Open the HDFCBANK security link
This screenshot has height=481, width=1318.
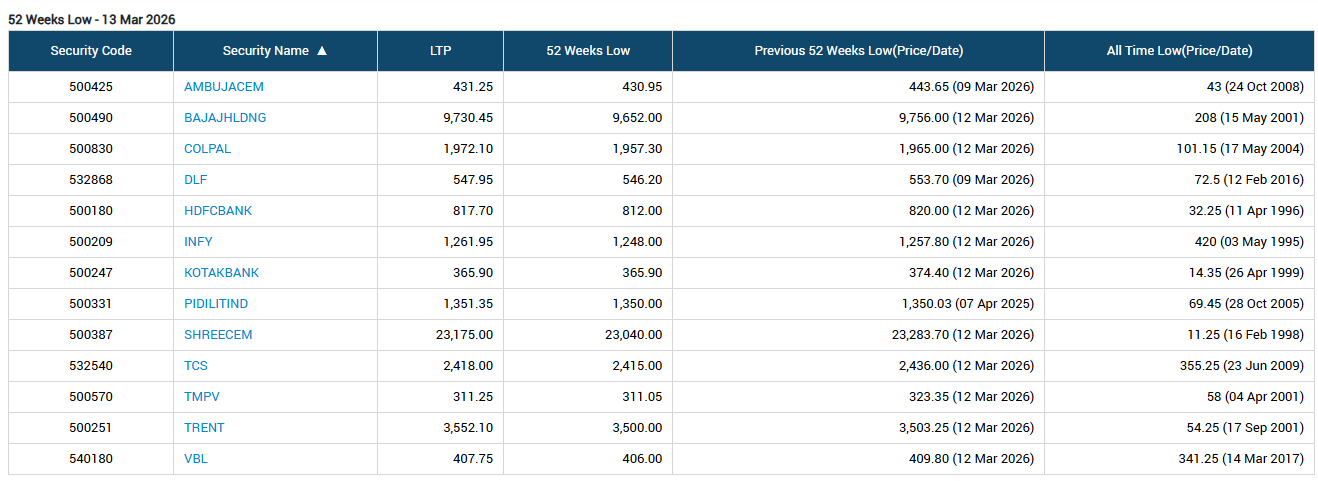(x=218, y=211)
